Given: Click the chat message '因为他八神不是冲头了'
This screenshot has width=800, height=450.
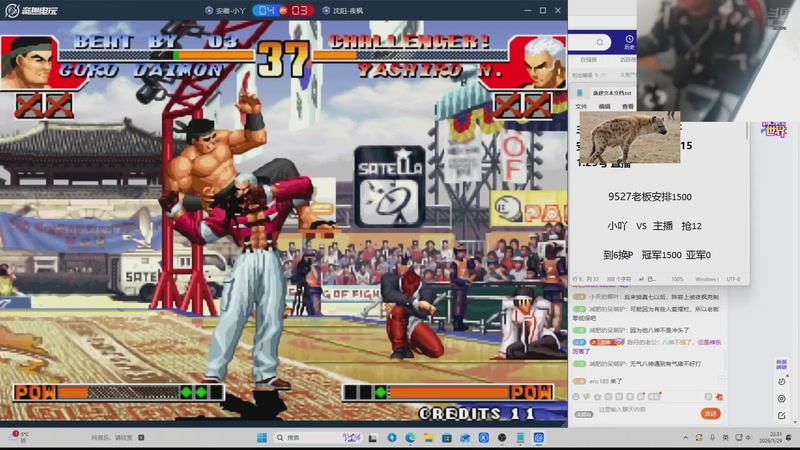Looking at the screenshot, I should (x=659, y=330).
